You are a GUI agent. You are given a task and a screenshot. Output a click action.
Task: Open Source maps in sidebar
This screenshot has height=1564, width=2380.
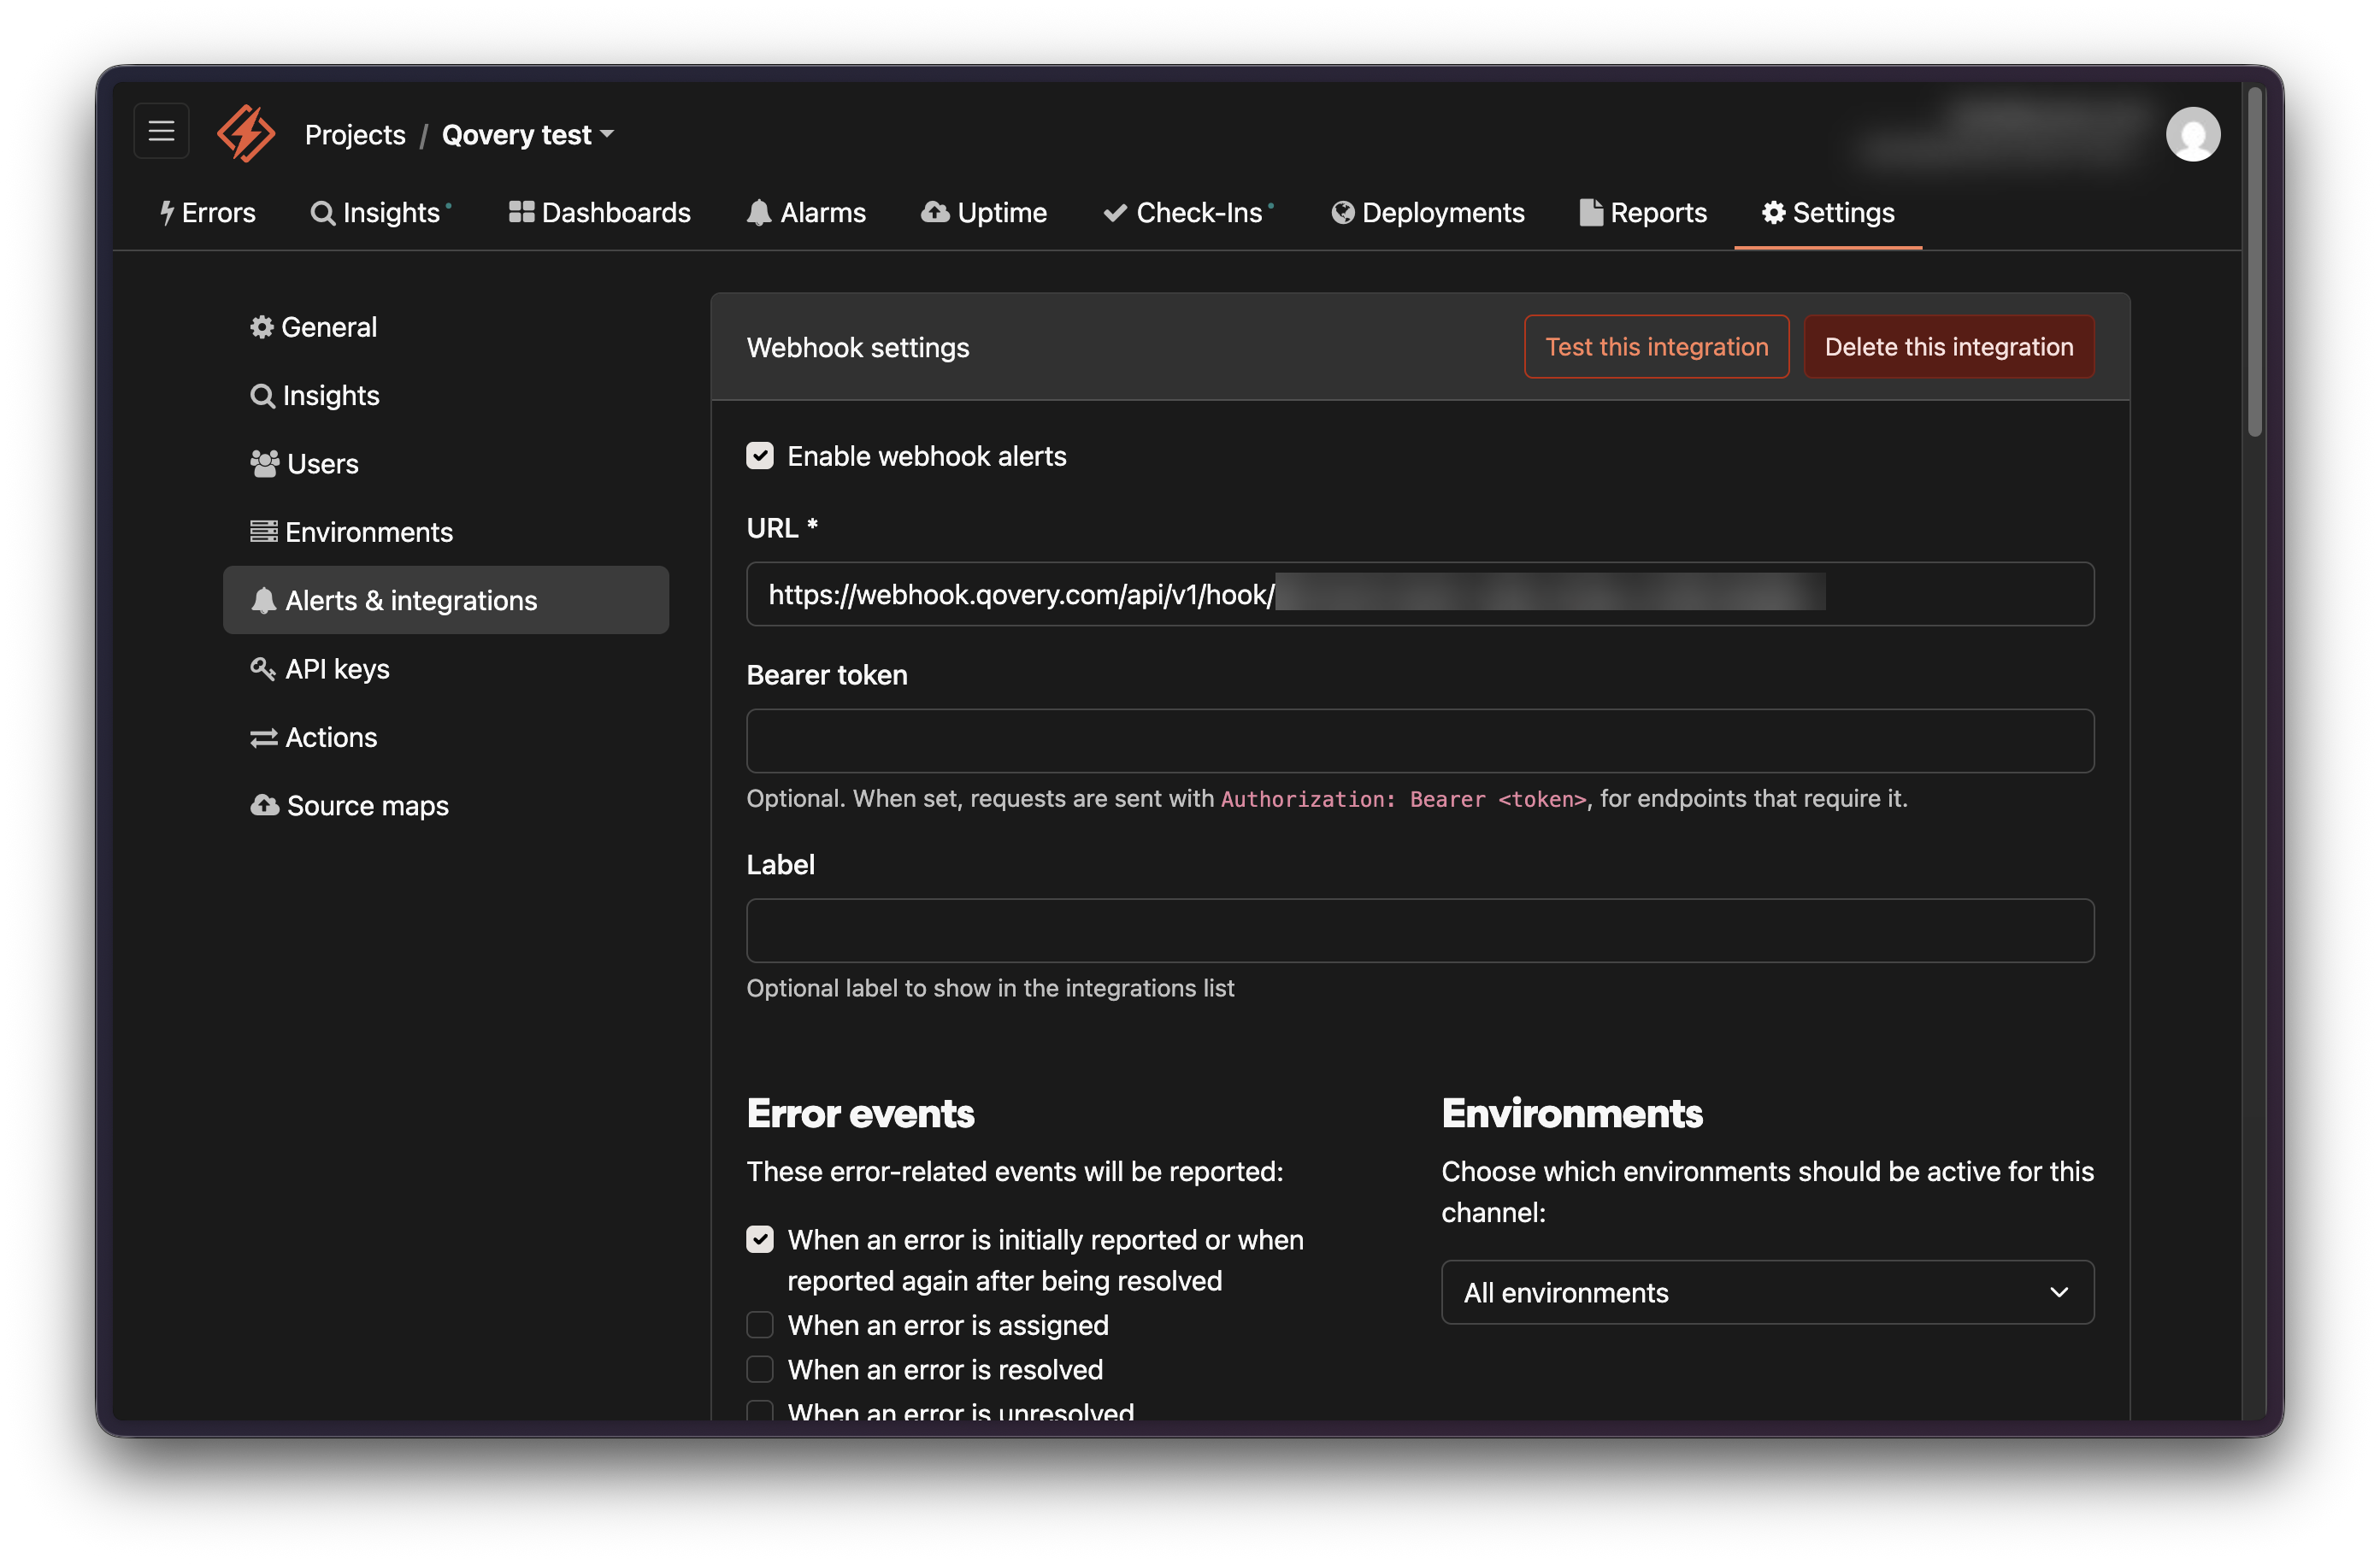tap(446, 806)
